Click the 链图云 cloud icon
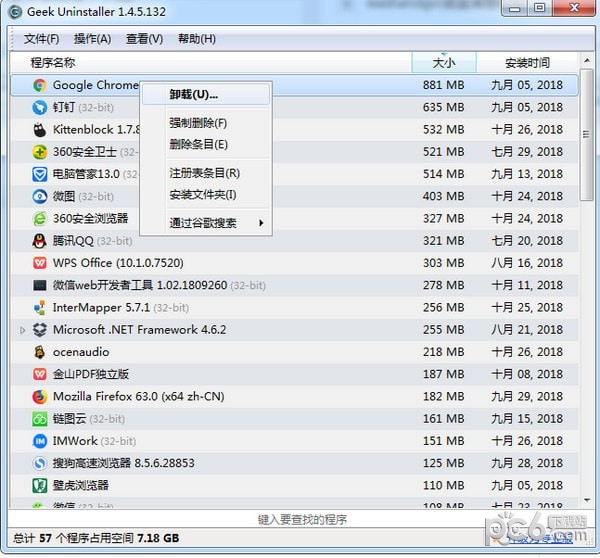The width and height of the screenshot is (600, 558). click(39, 419)
